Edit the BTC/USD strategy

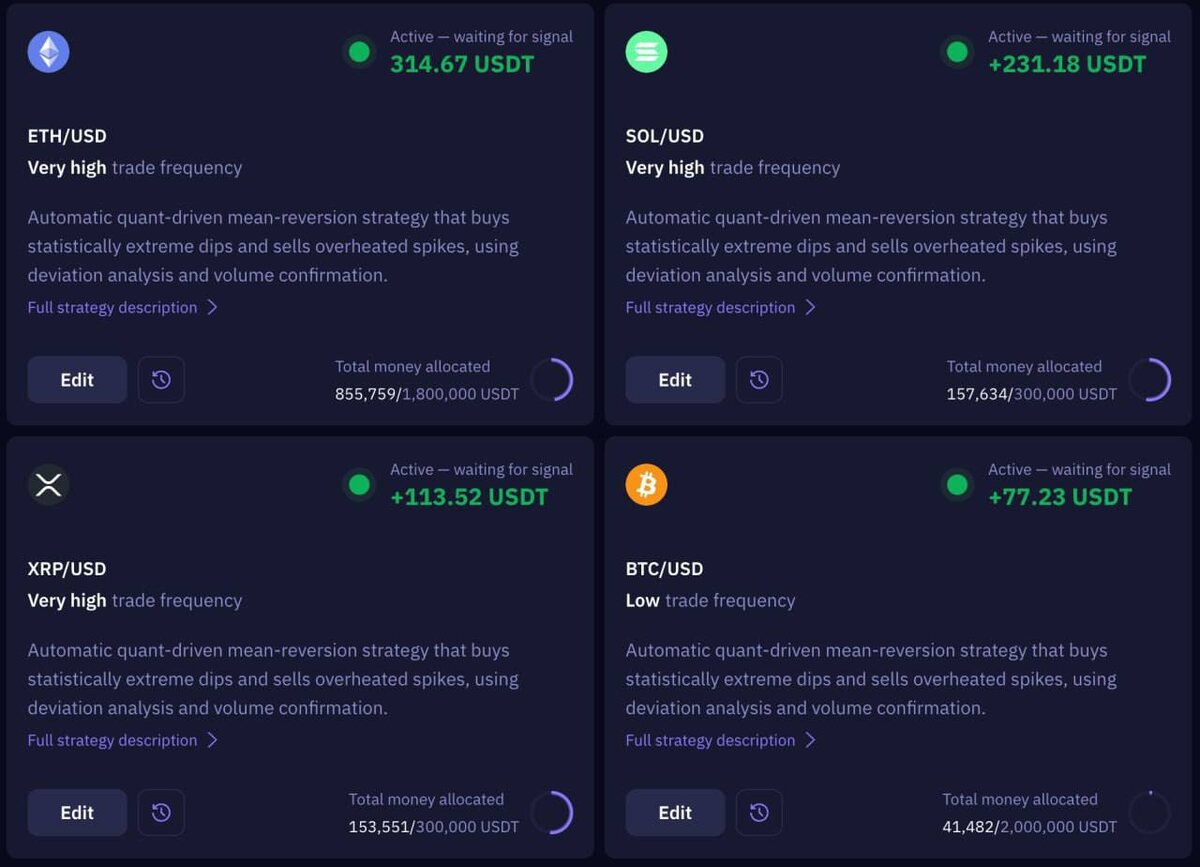(x=675, y=813)
